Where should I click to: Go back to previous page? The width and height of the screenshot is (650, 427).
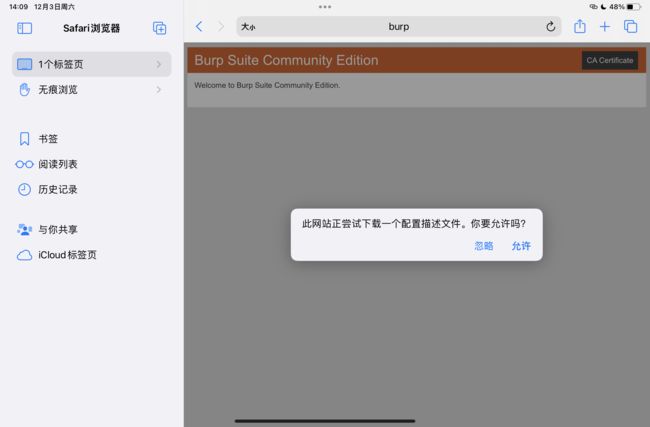tap(199, 27)
